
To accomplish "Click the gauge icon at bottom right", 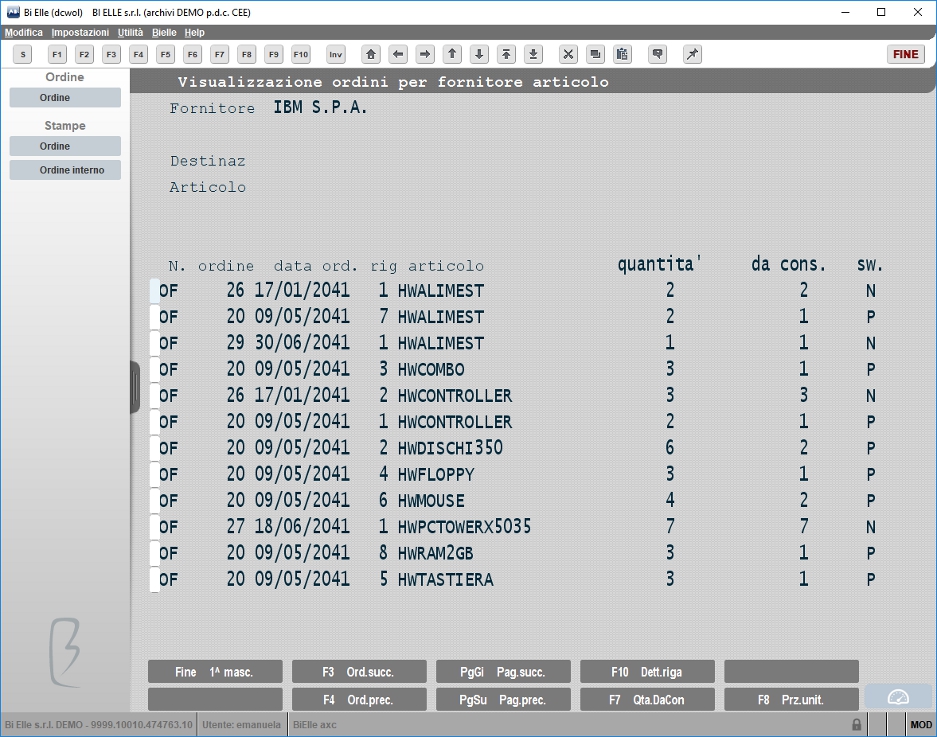I will tap(898, 697).
